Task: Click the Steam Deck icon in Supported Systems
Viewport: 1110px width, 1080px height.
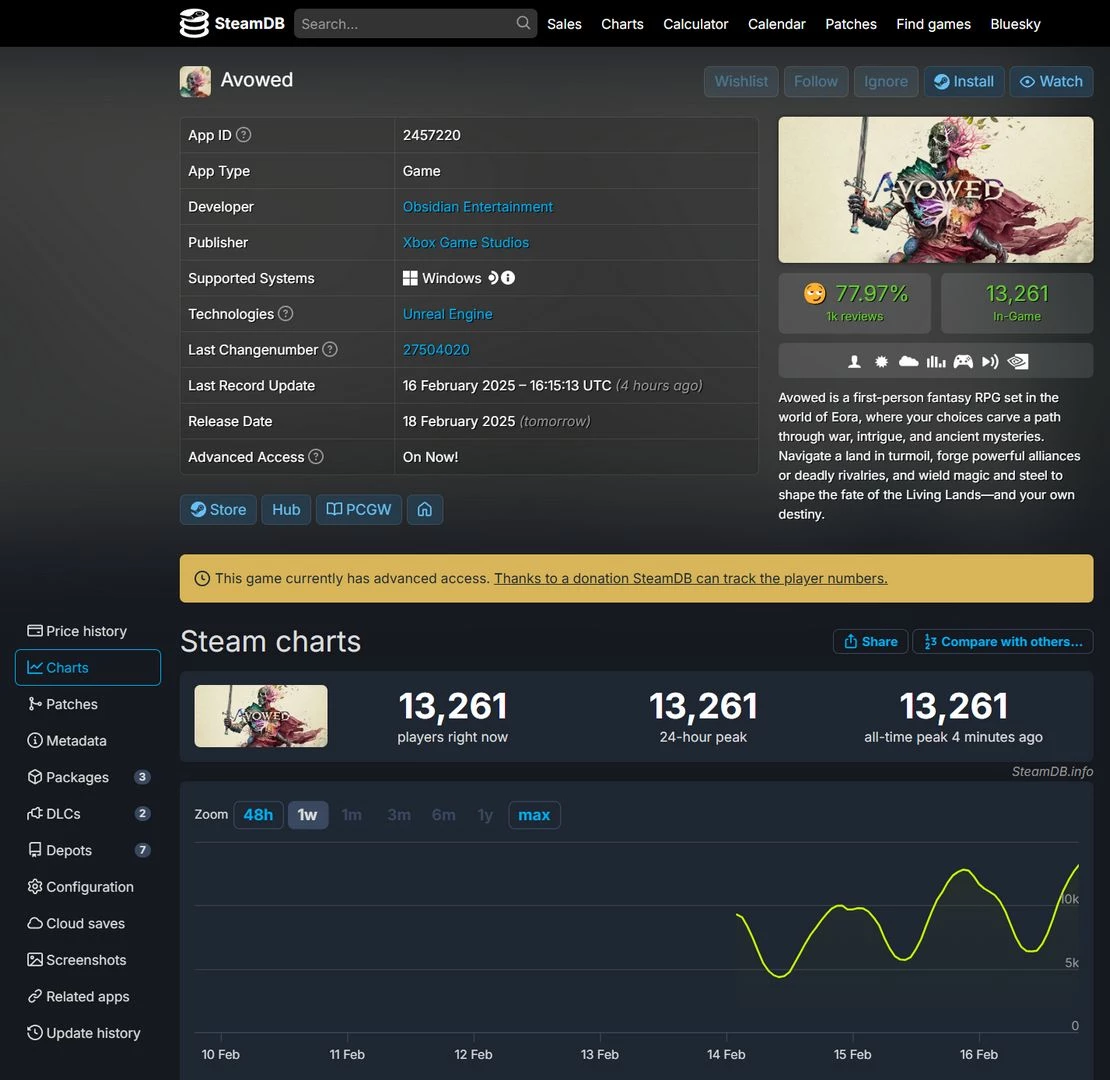Action: pos(493,277)
